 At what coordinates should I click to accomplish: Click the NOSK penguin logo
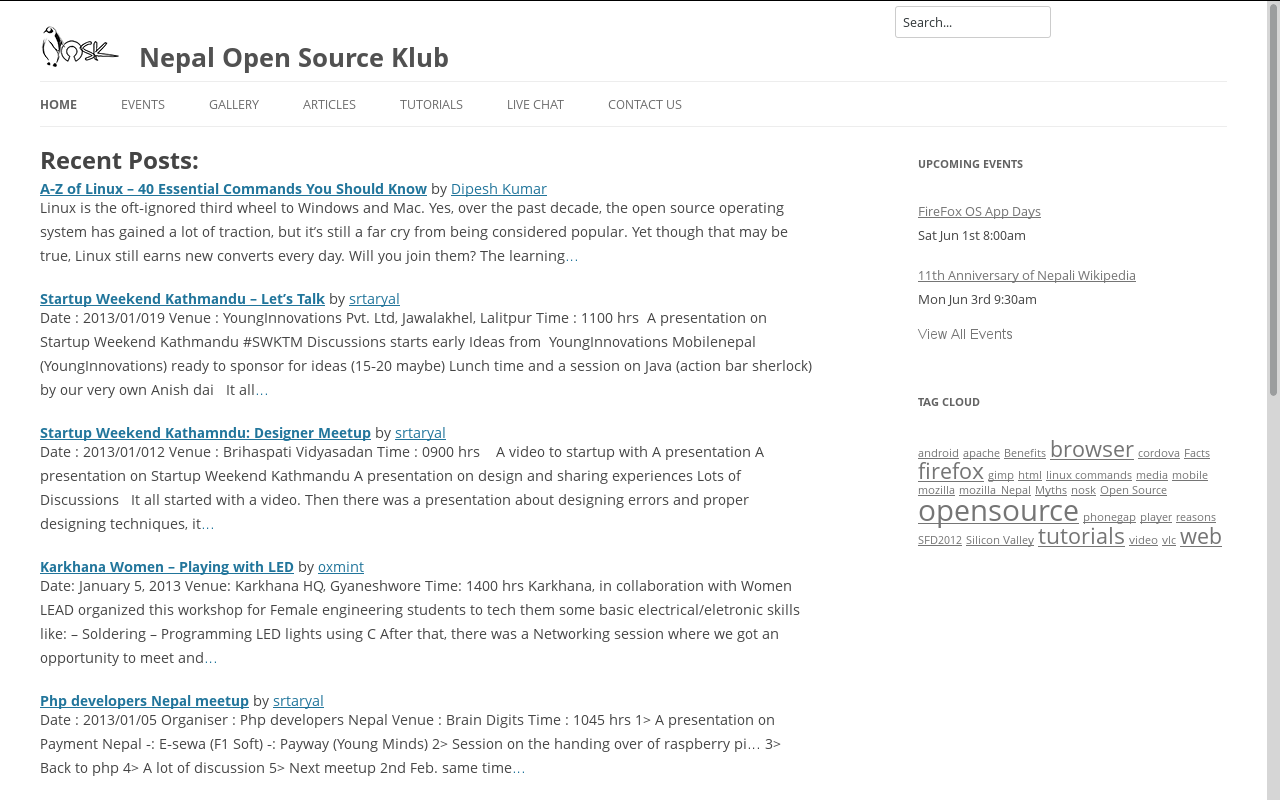click(80, 47)
